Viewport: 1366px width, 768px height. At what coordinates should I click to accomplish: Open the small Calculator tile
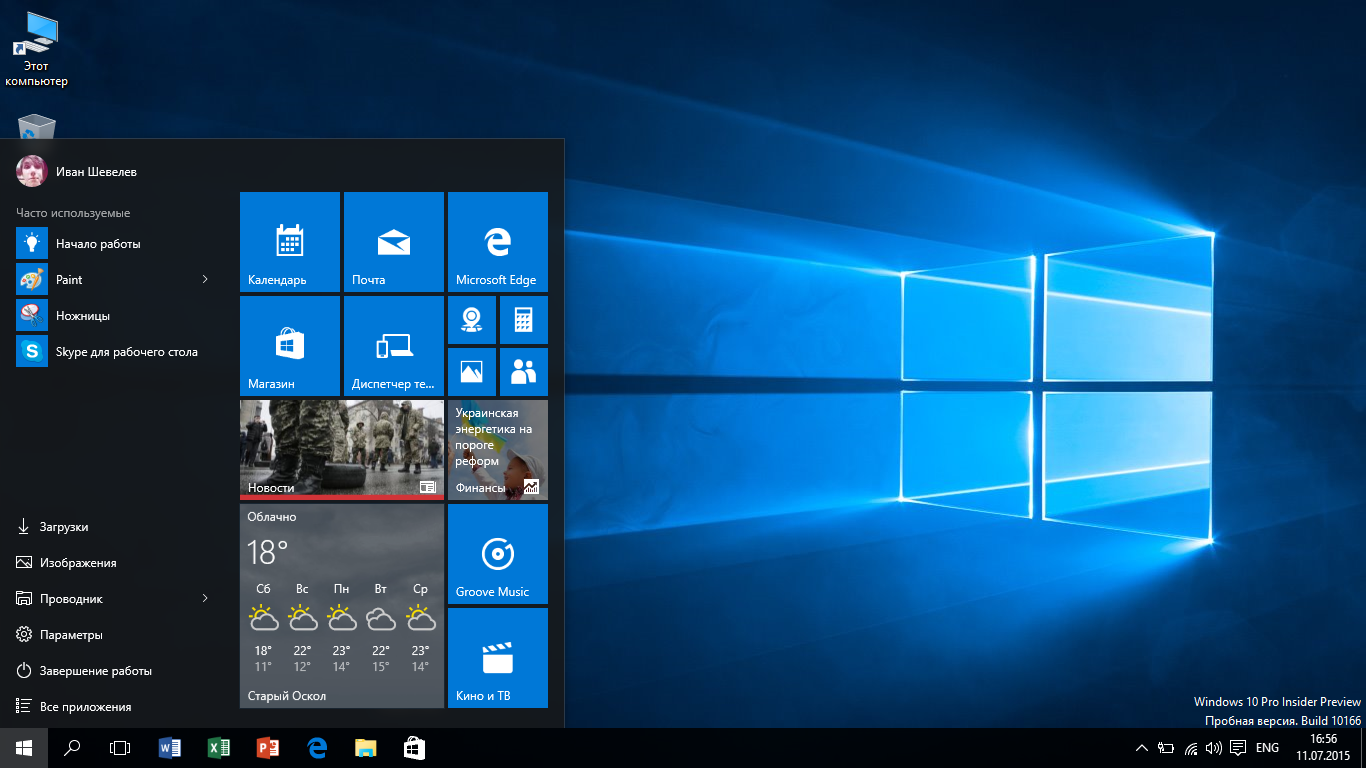coord(523,320)
